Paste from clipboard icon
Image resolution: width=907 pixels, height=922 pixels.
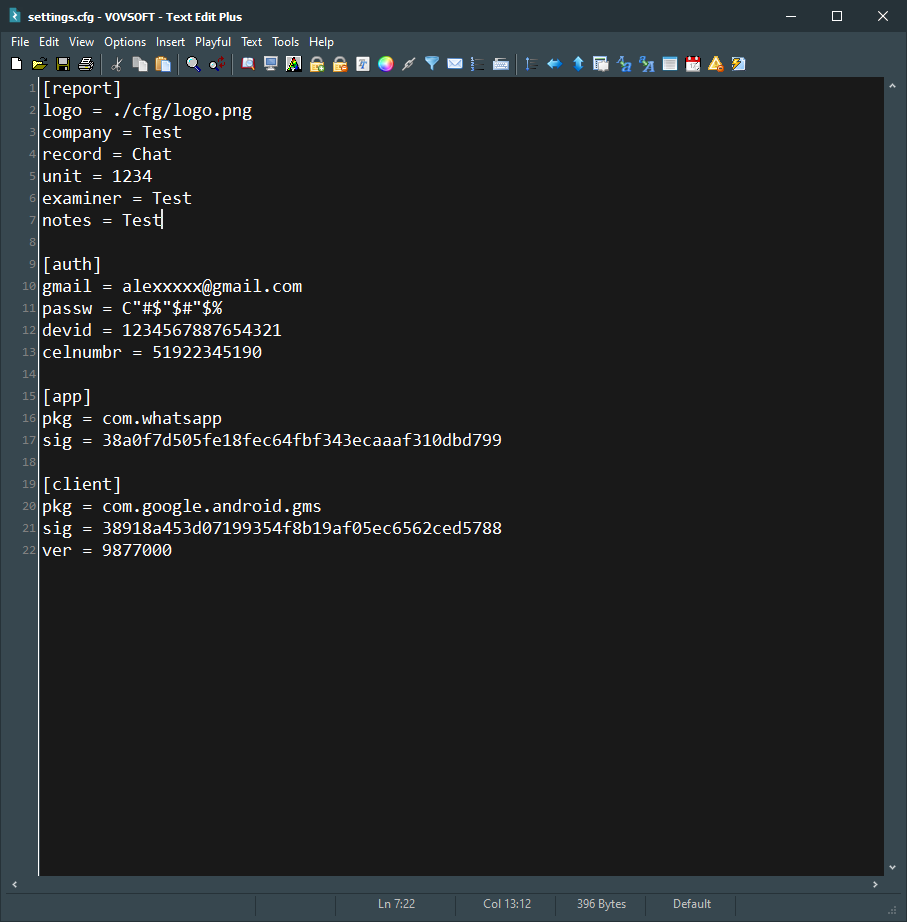[163, 64]
